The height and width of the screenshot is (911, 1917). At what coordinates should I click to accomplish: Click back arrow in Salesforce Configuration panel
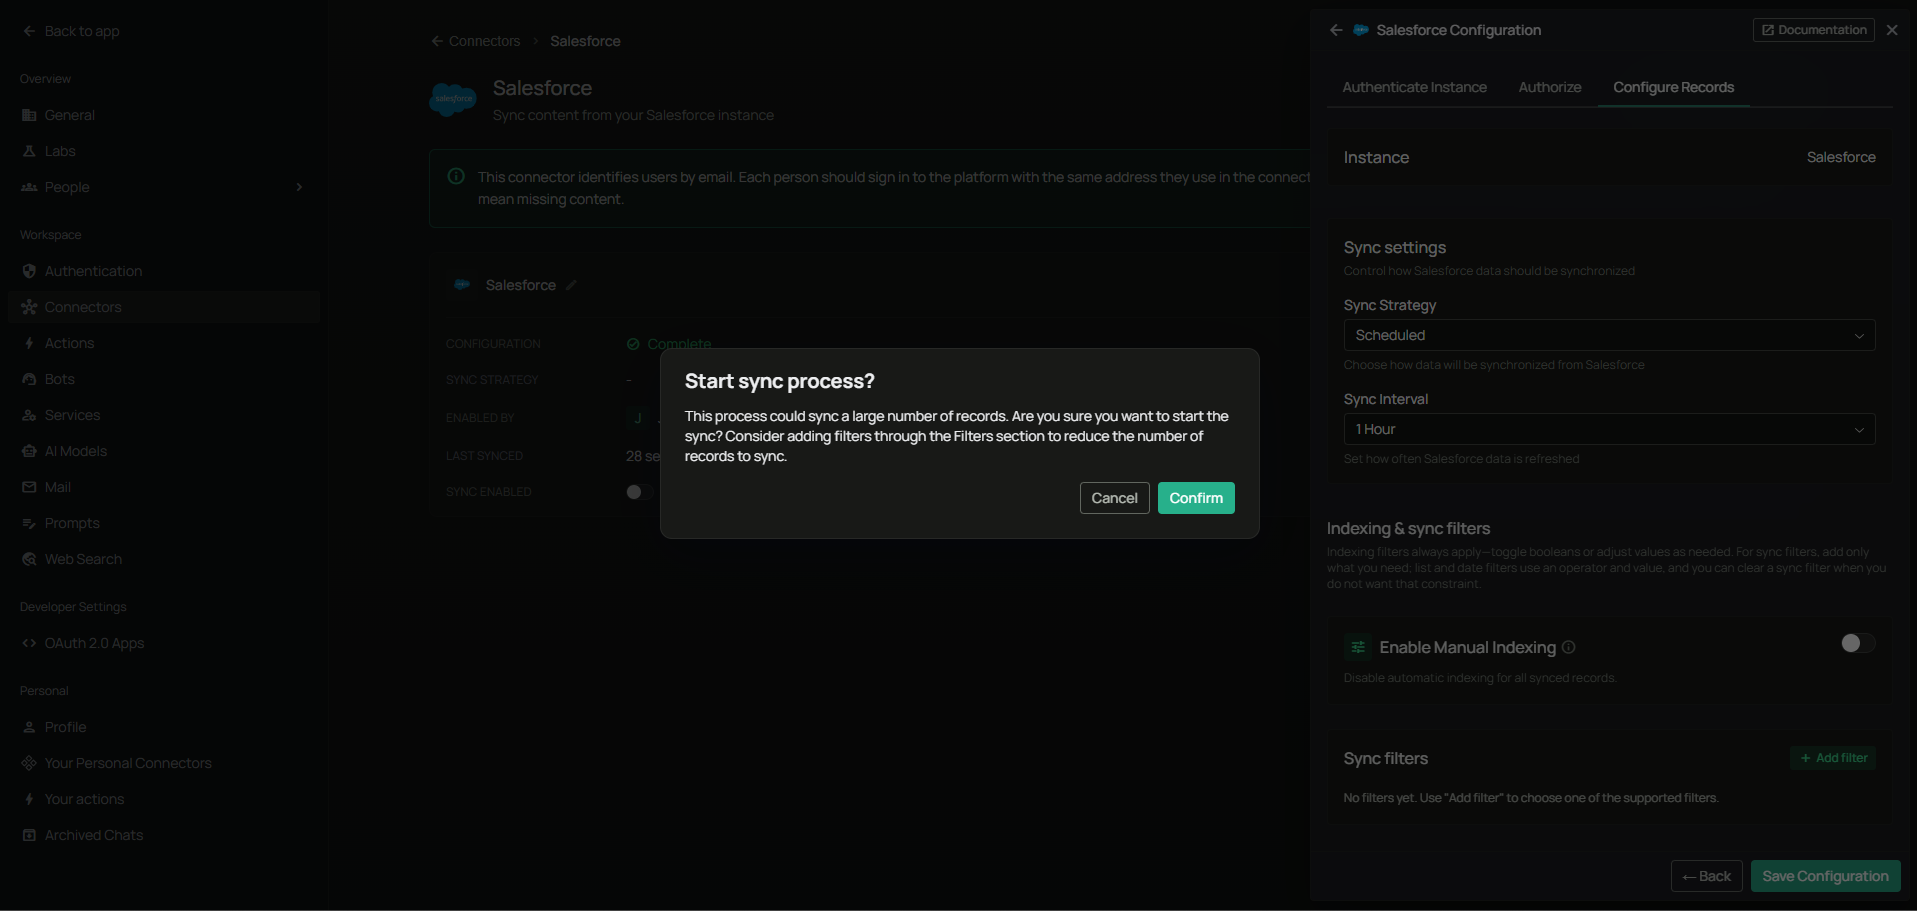pyautogui.click(x=1336, y=30)
